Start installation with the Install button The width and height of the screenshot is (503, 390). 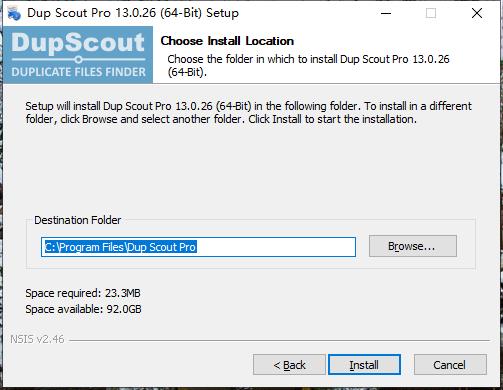coord(364,365)
